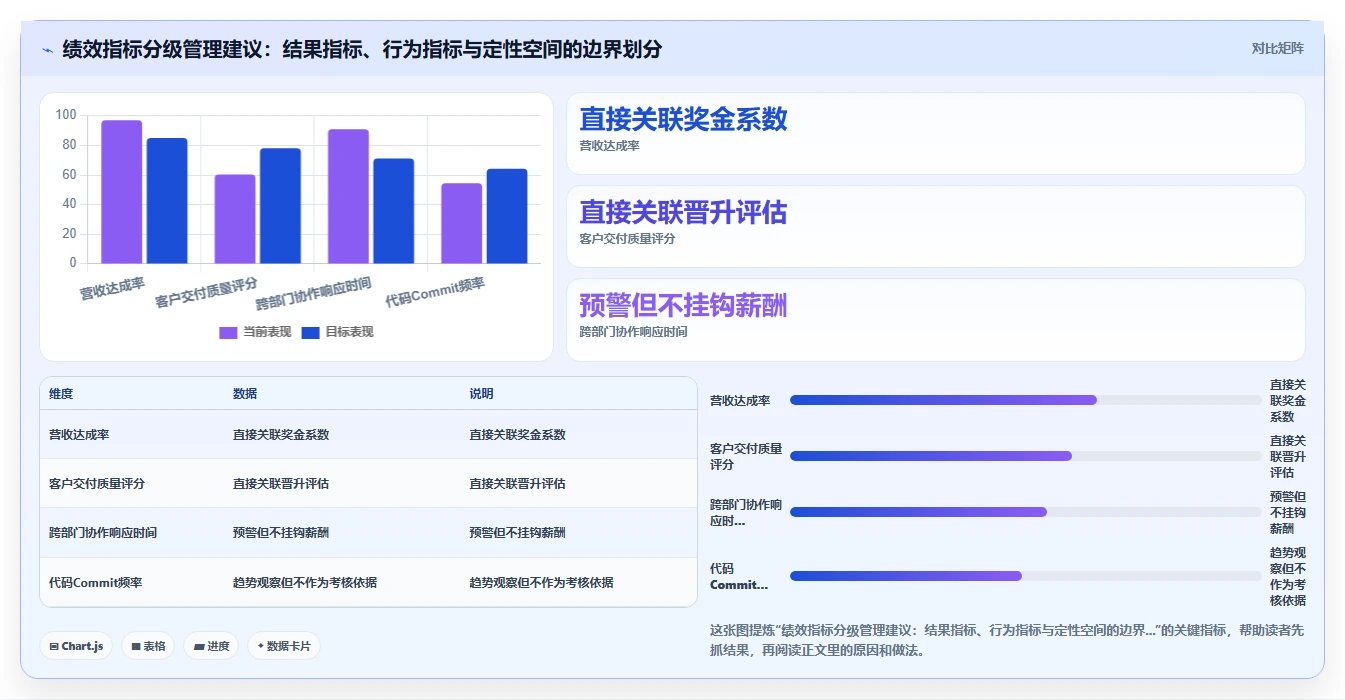Select the 直接关联晋升评估 card heading
Image resolution: width=1345 pixels, height=700 pixels.
(x=683, y=212)
